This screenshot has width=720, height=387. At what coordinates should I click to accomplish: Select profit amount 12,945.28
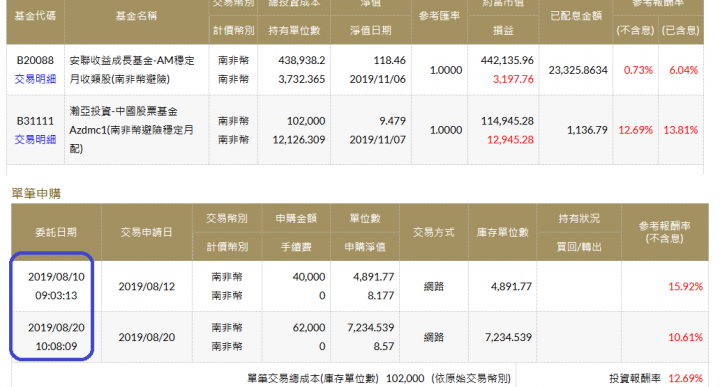pos(510,140)
